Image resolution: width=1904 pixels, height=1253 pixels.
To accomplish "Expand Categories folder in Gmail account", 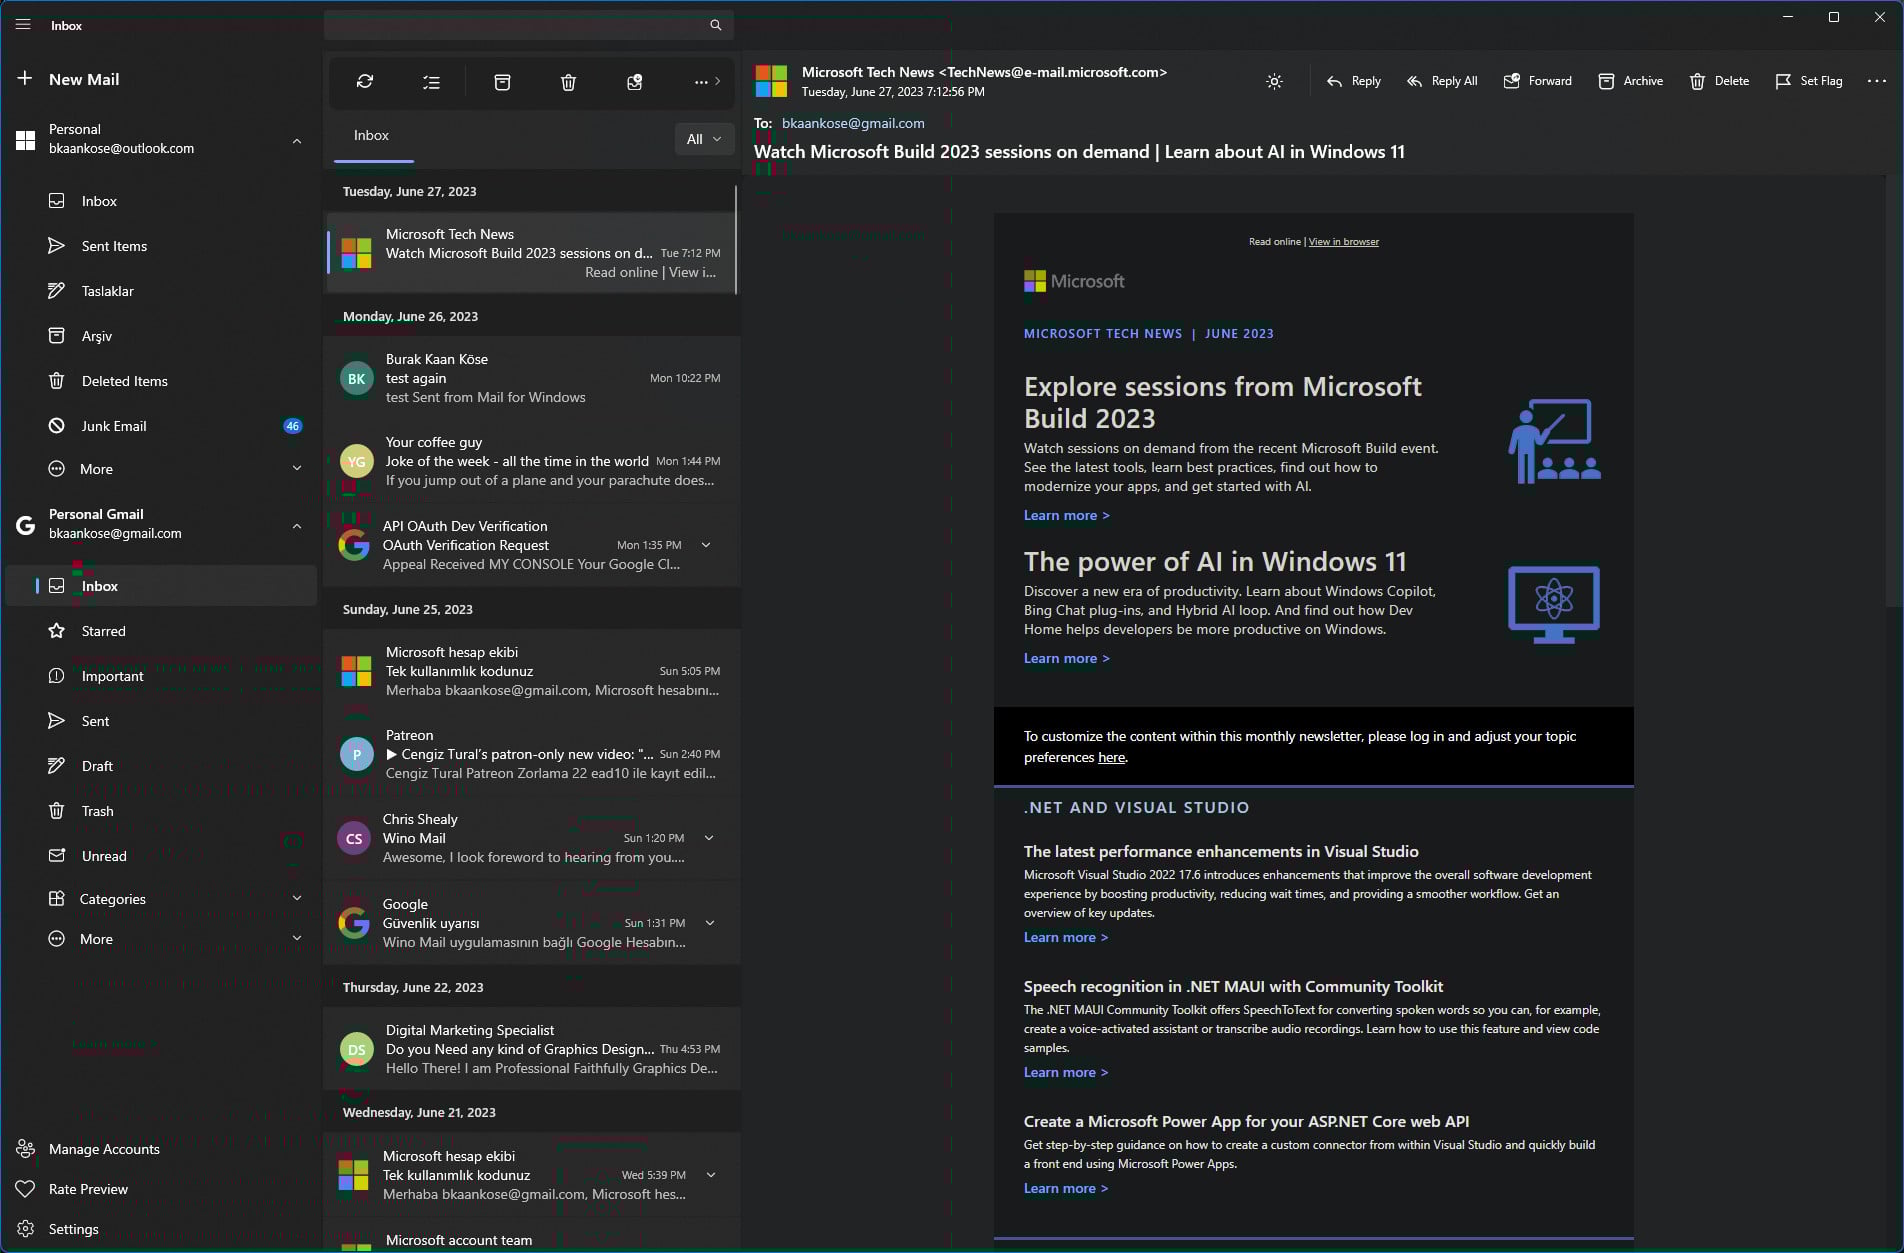I will tap(297, 898).
